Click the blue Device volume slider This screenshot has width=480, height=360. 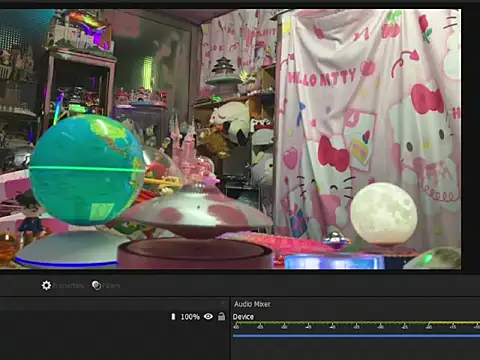[356, 336]
